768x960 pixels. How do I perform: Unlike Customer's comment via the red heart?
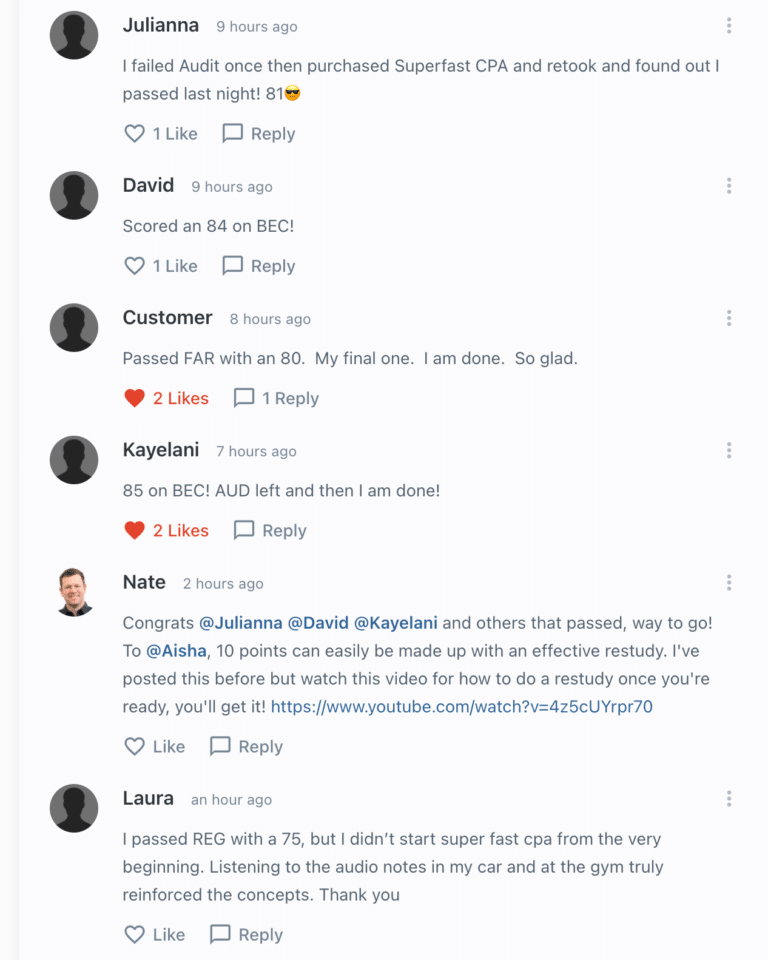tap(134, 398)
